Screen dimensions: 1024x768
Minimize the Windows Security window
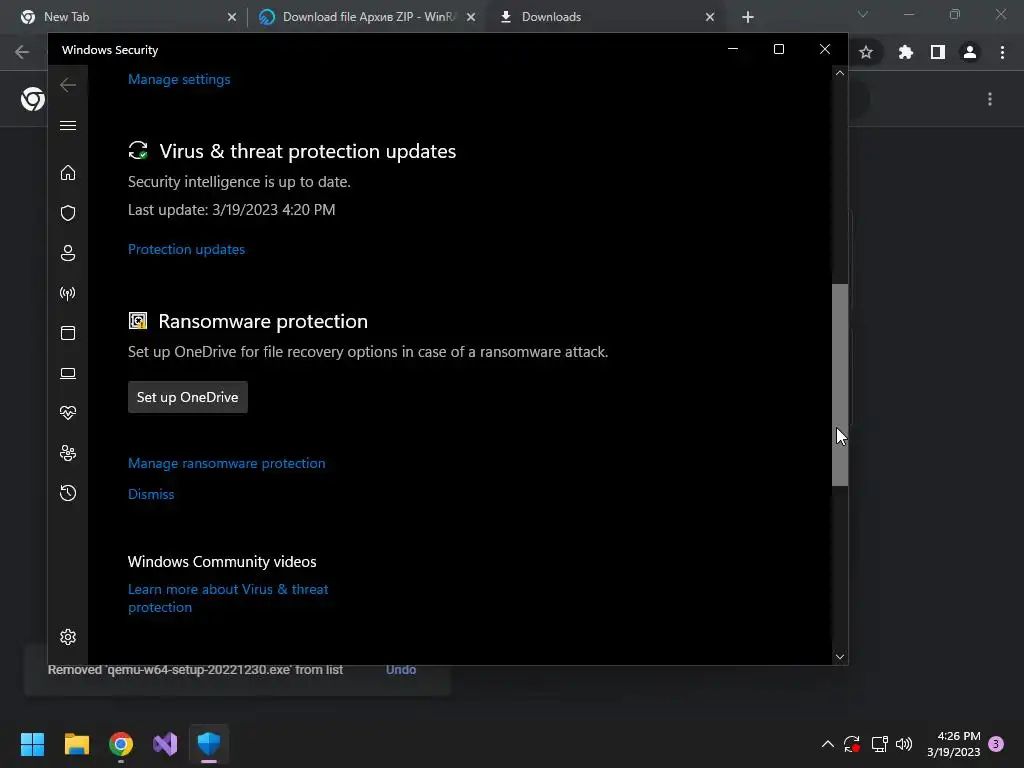733,50
